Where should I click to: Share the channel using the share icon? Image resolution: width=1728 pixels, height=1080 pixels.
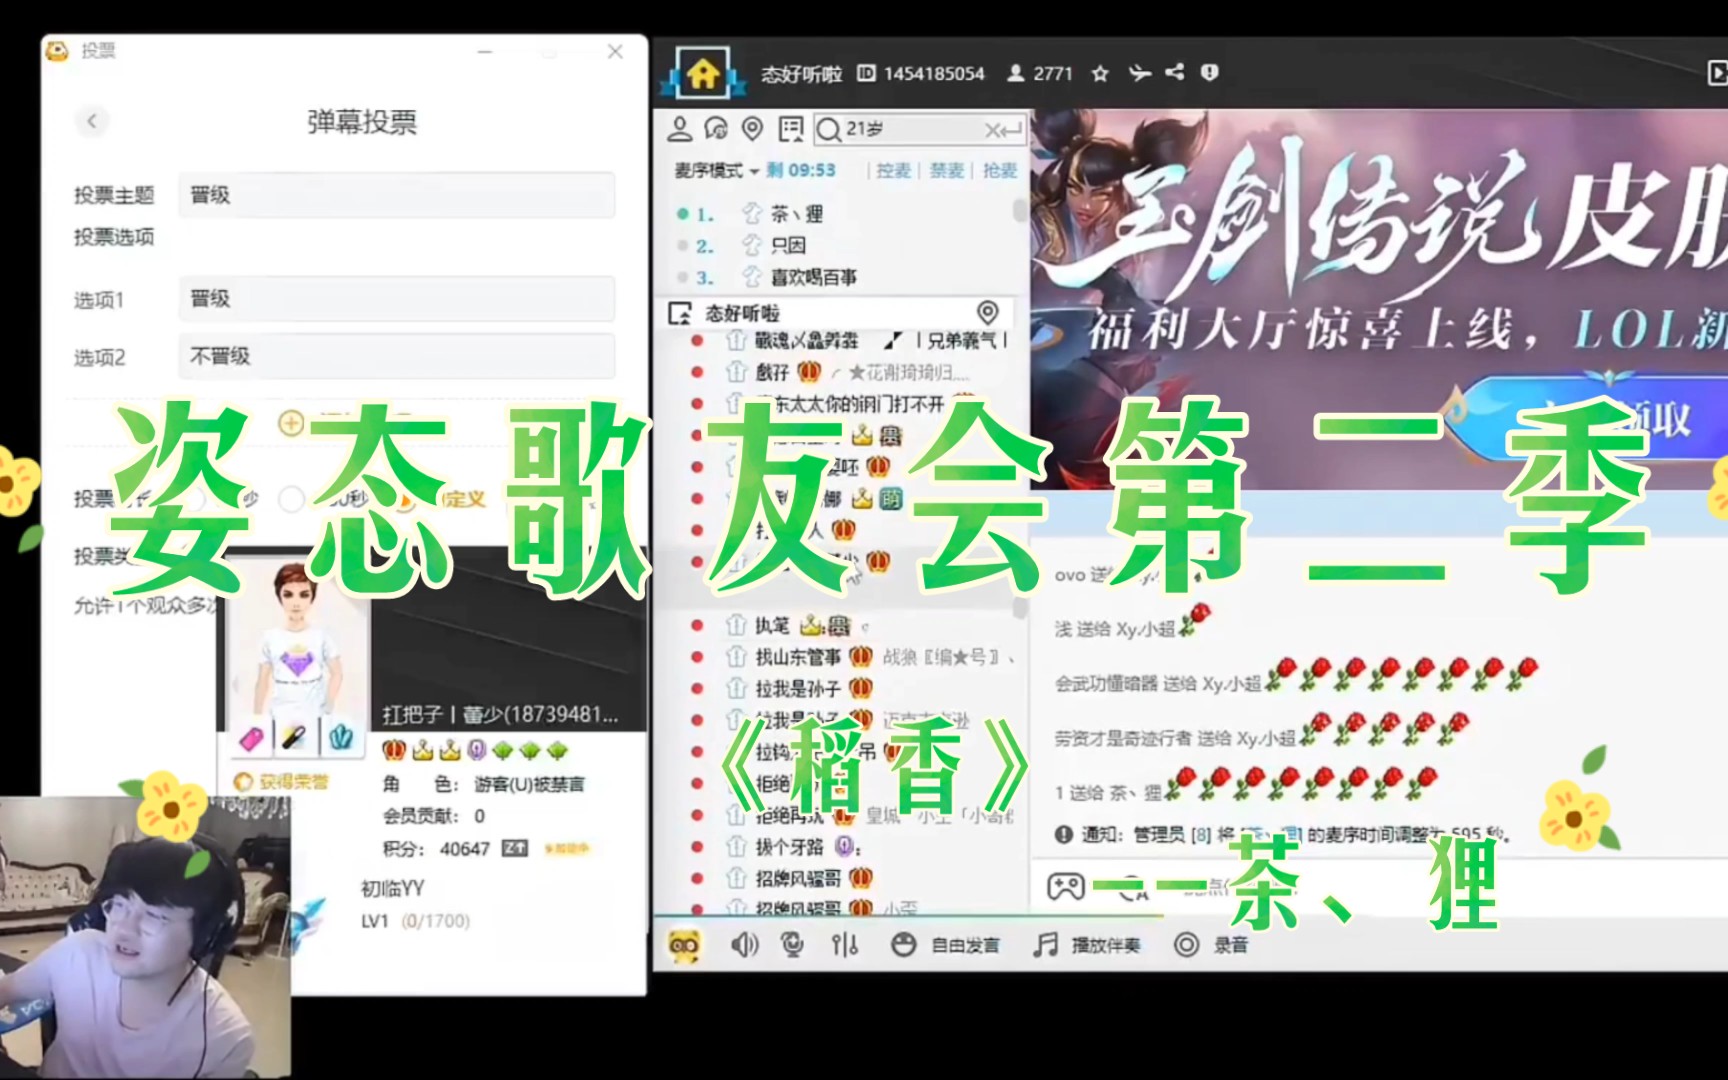coord(1175,73)
